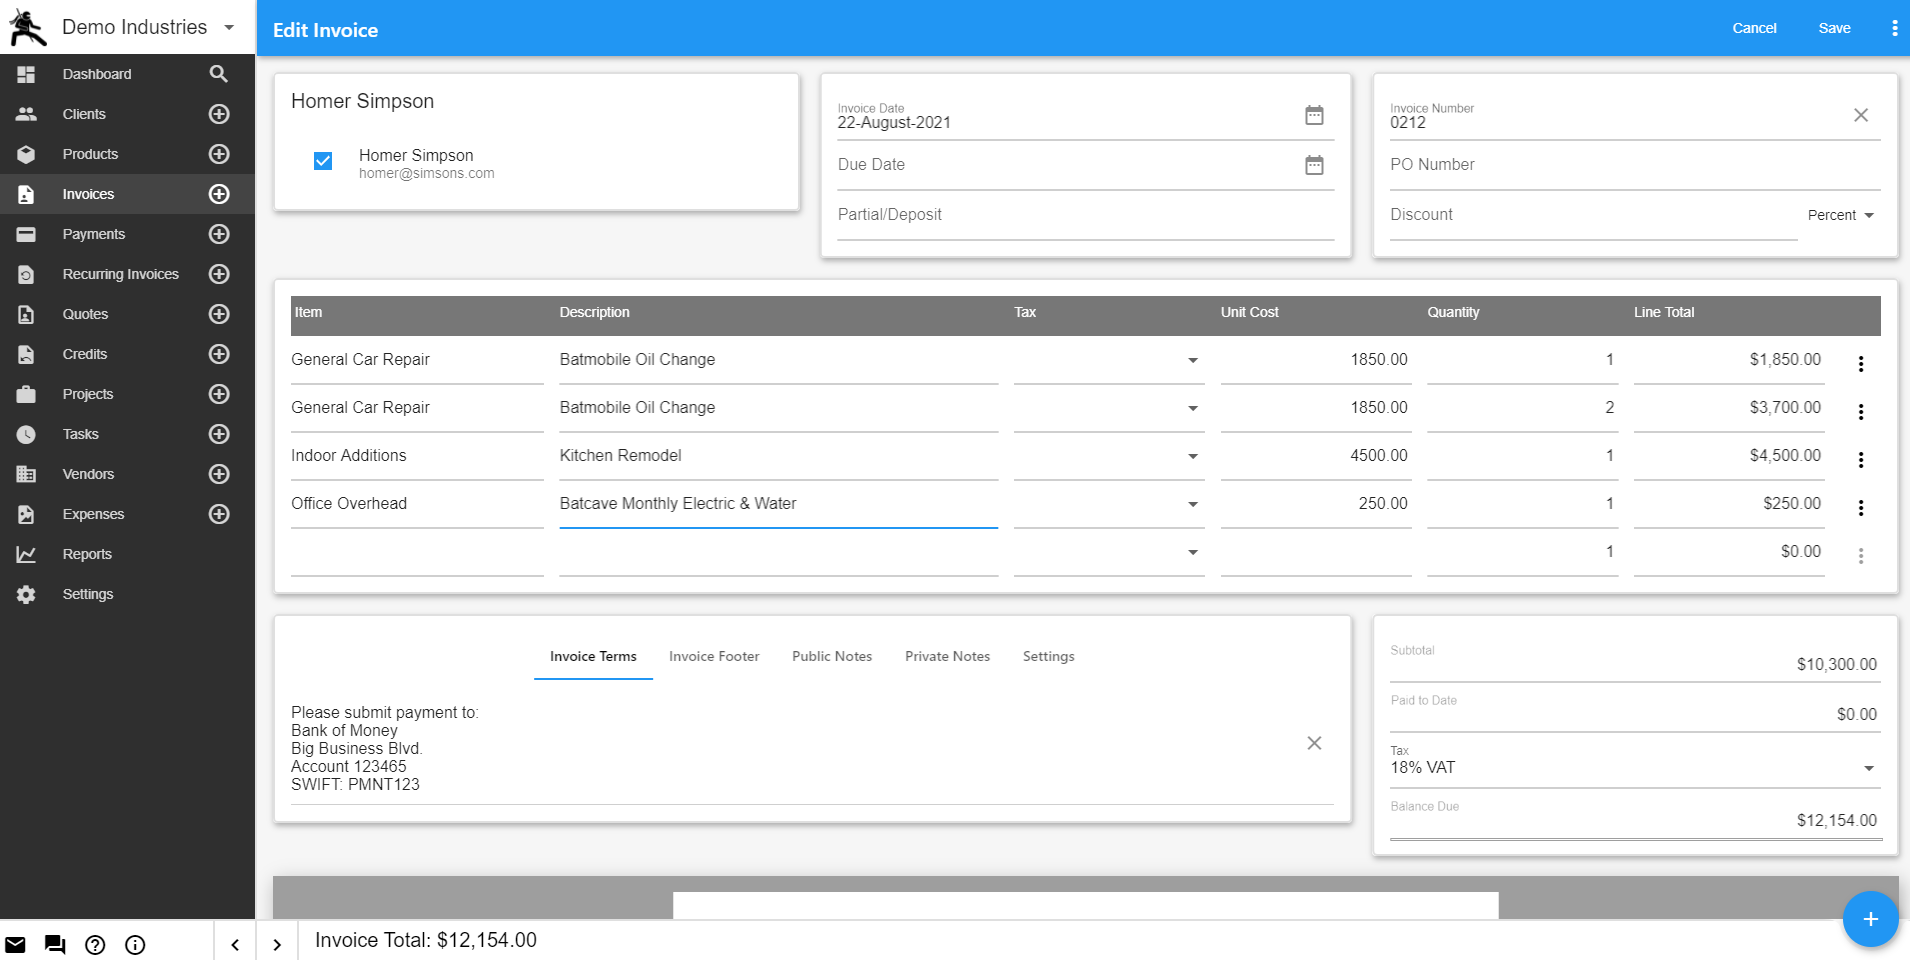Open the email icon in the bottom bar
This screenshot has height=960, width=1910.
[x=15, y=944]
